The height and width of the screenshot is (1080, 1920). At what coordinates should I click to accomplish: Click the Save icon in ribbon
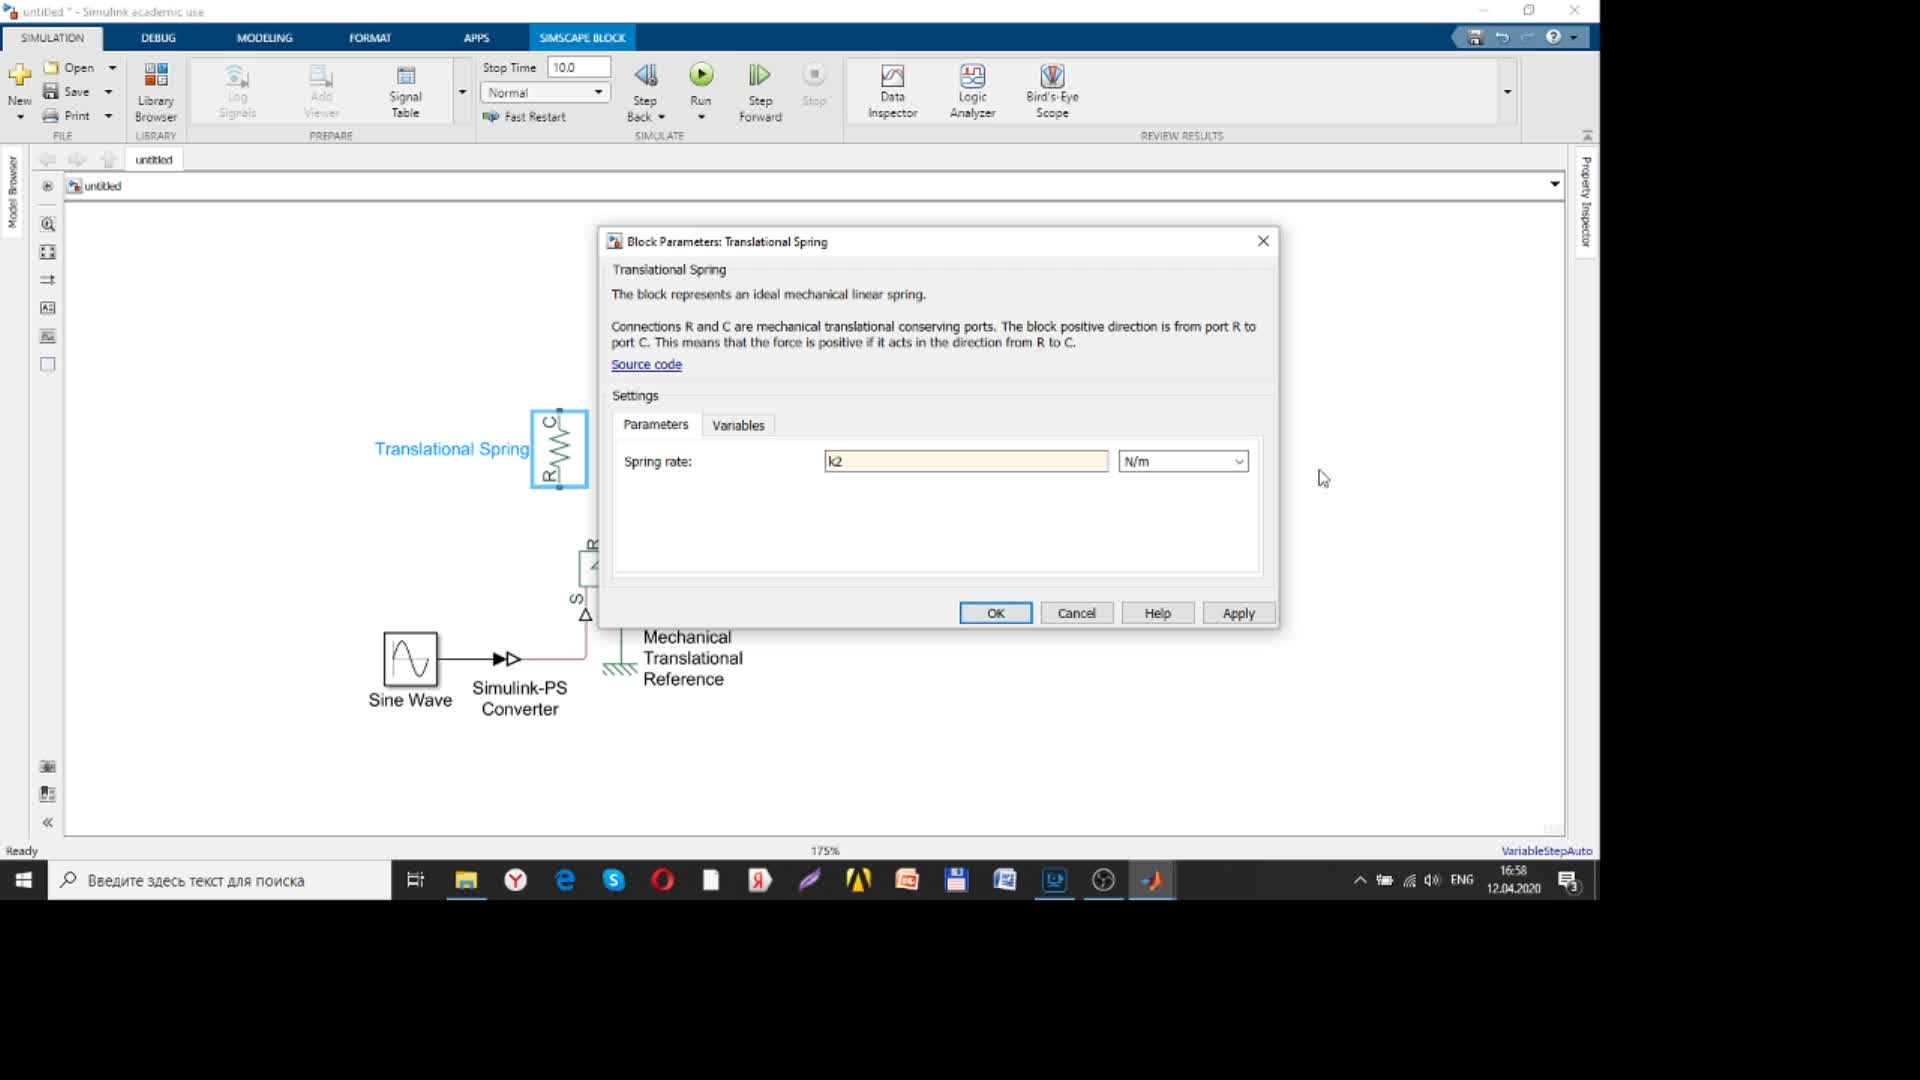pos(51,92)
